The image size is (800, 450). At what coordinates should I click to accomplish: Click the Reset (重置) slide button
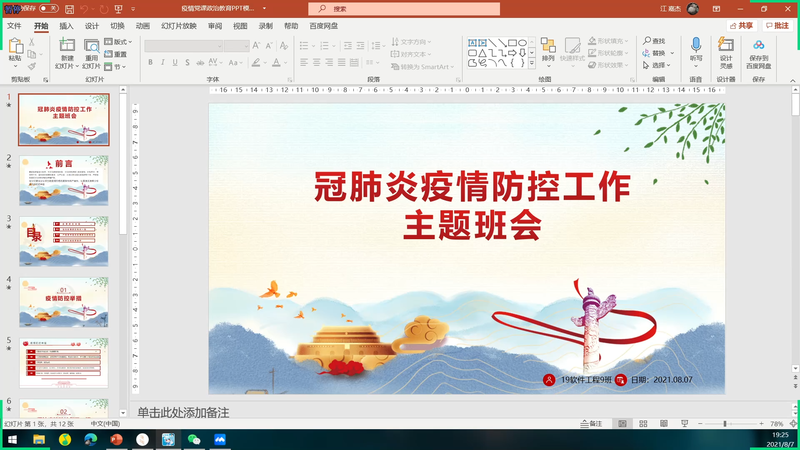116,54
